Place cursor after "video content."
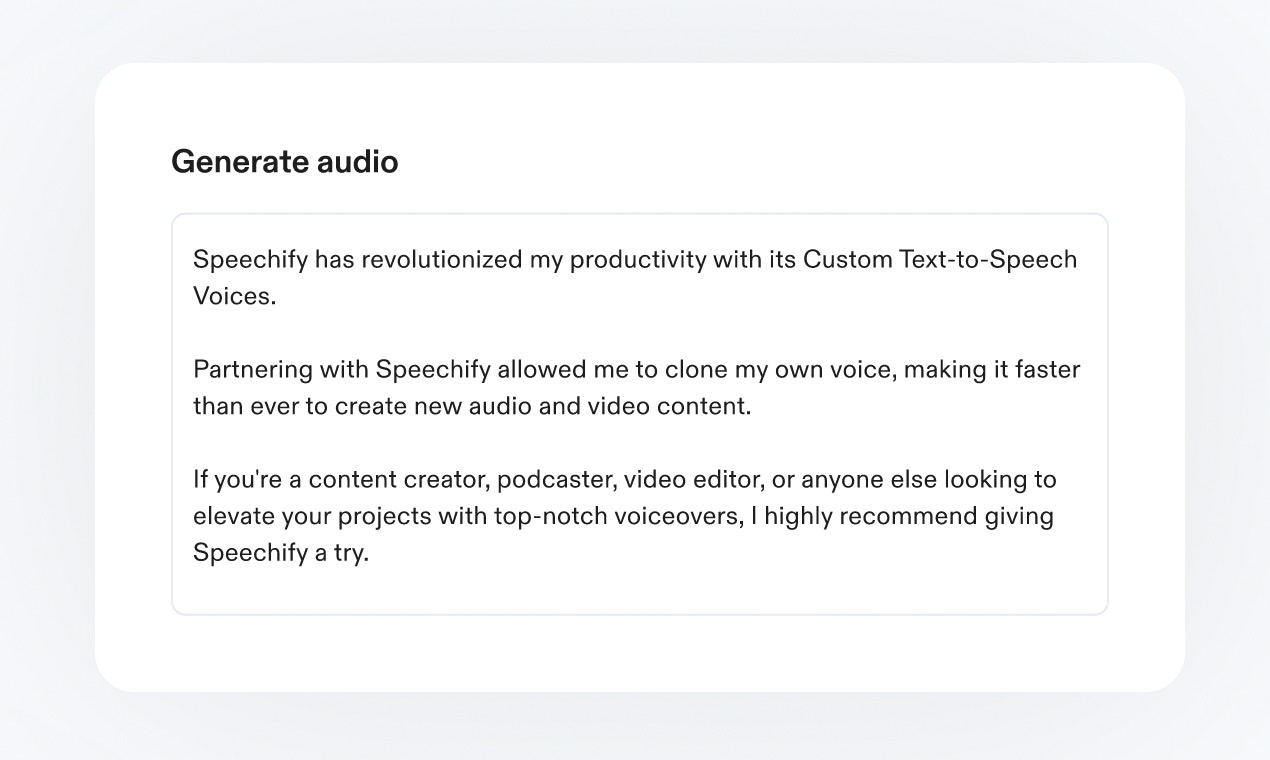The width and height of the screenshot is (1270, 760). 752,407
